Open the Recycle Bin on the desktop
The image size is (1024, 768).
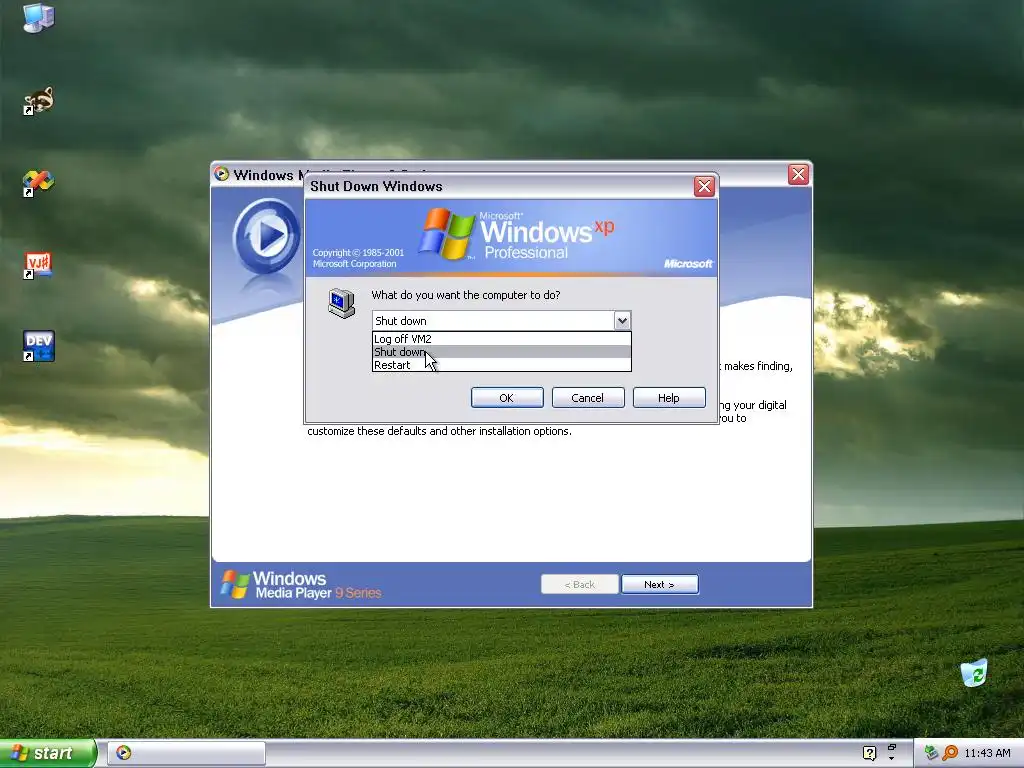coord(974,673)
